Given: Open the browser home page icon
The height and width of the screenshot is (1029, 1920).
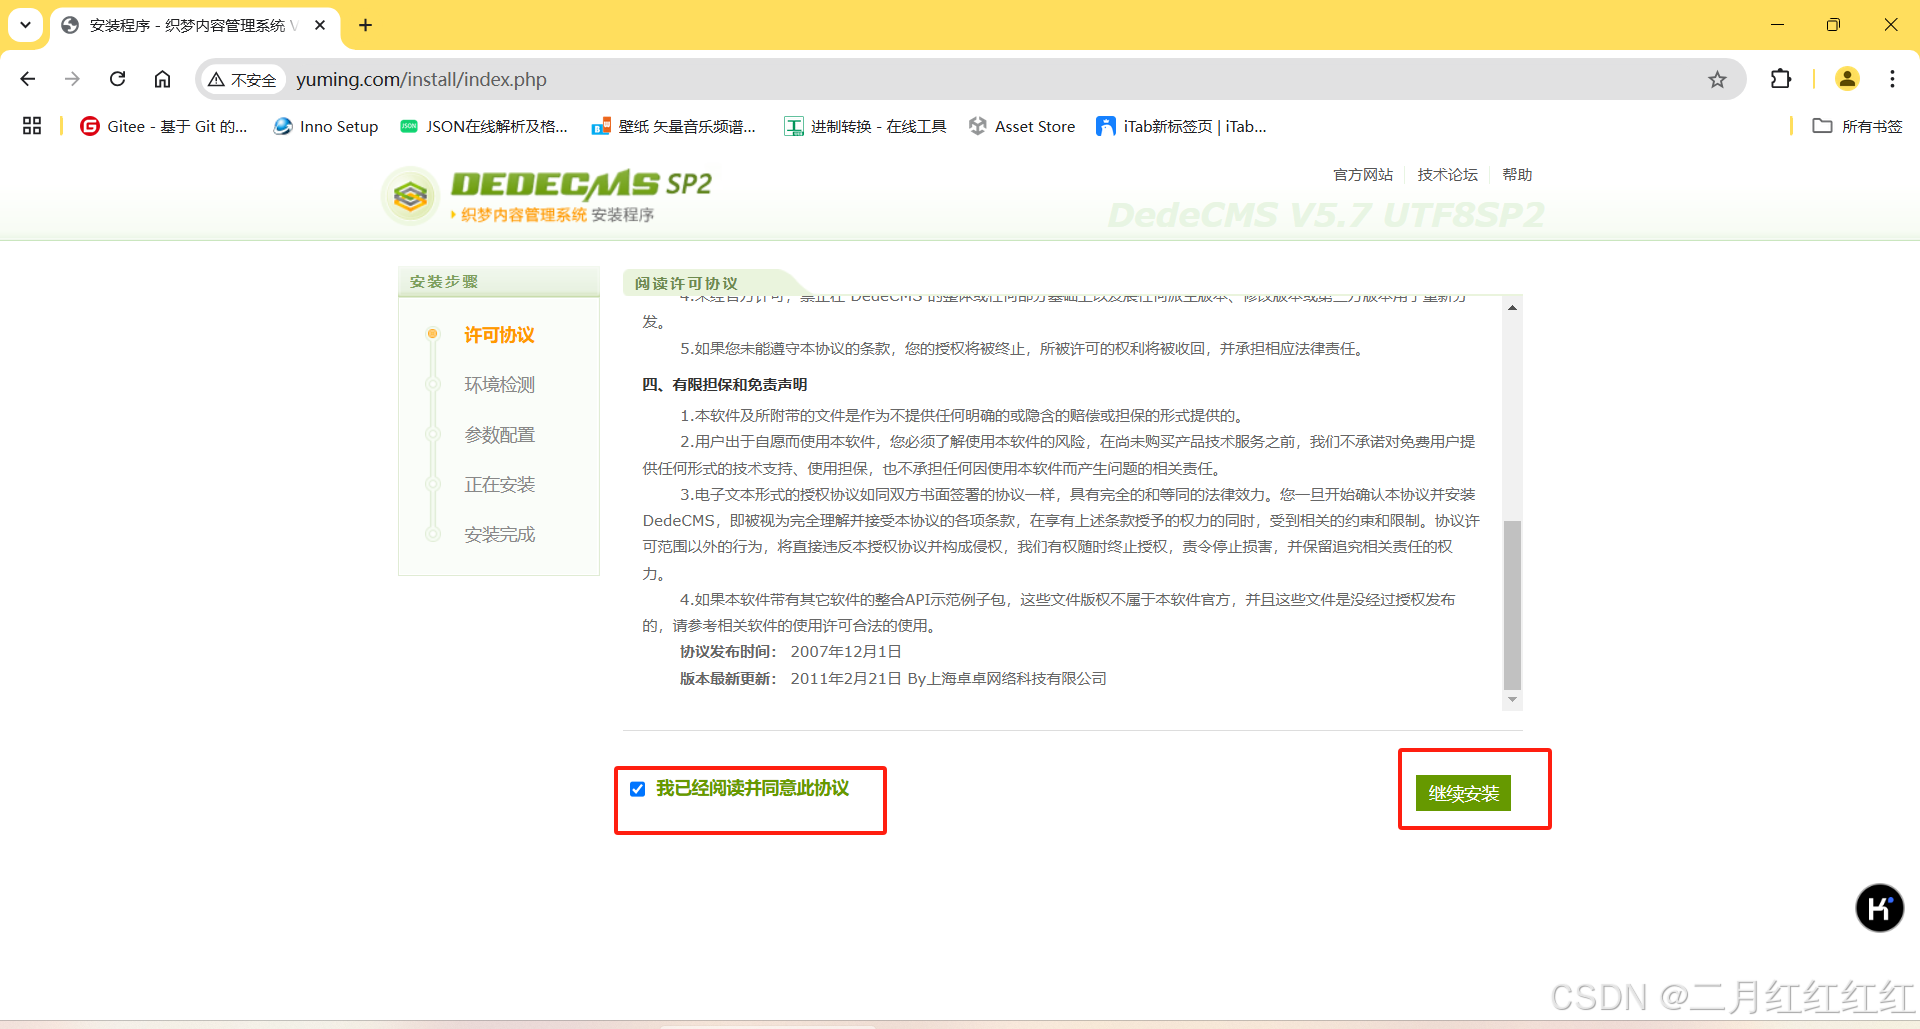Looking at the screenshot, I should click(162, 79).
